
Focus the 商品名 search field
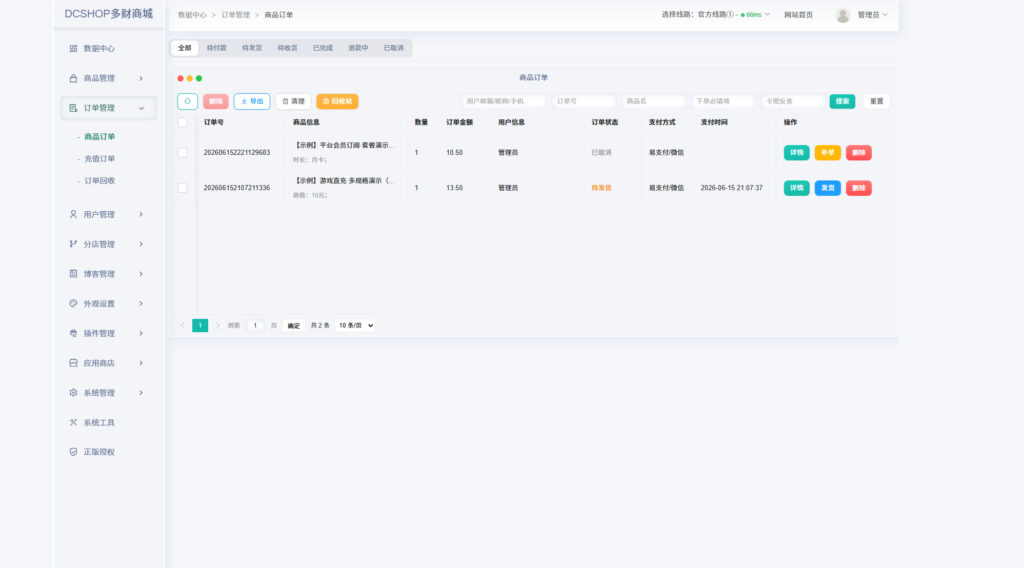(653, 101)
